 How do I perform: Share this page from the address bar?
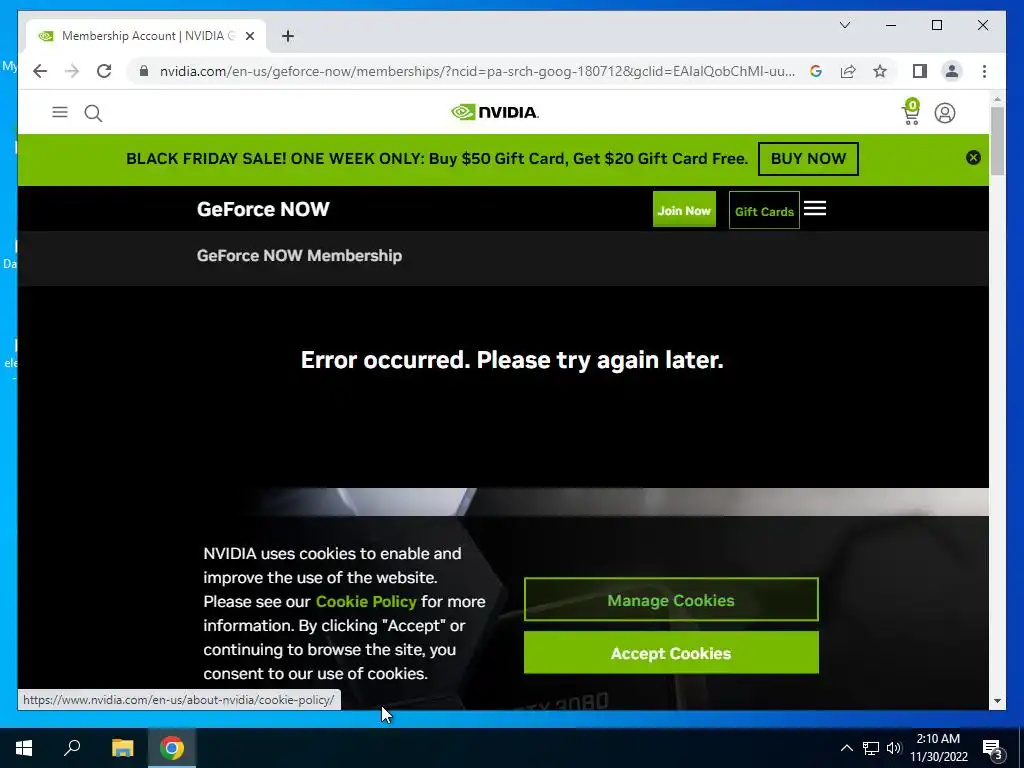(x=848, y=71)
